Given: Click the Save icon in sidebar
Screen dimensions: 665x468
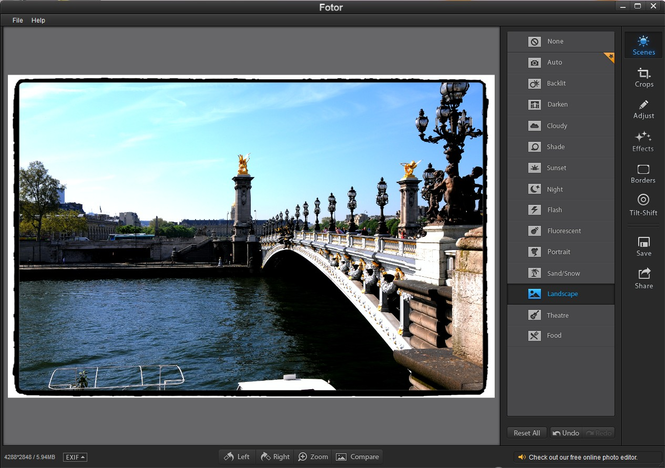Looking at the screenshot, I should click(643, 247).
